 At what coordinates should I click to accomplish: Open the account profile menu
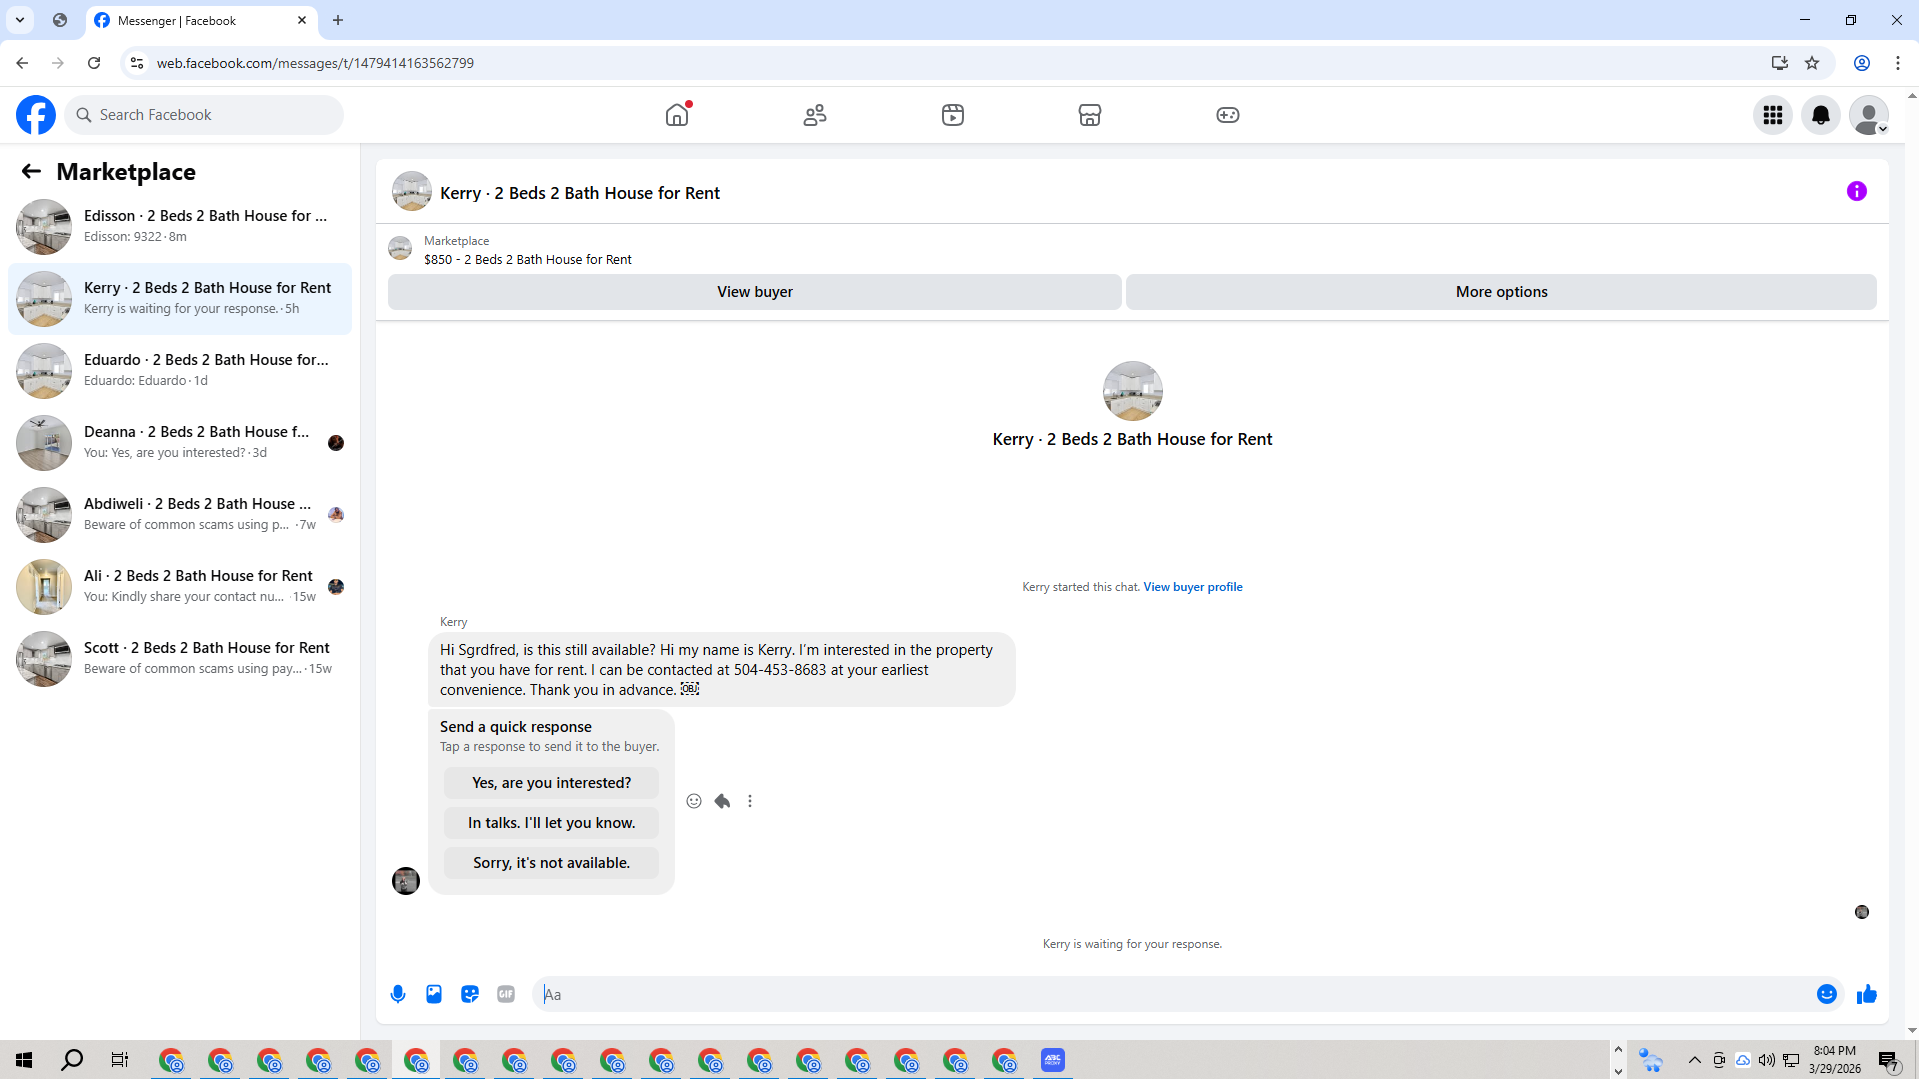pos(1869,115)
